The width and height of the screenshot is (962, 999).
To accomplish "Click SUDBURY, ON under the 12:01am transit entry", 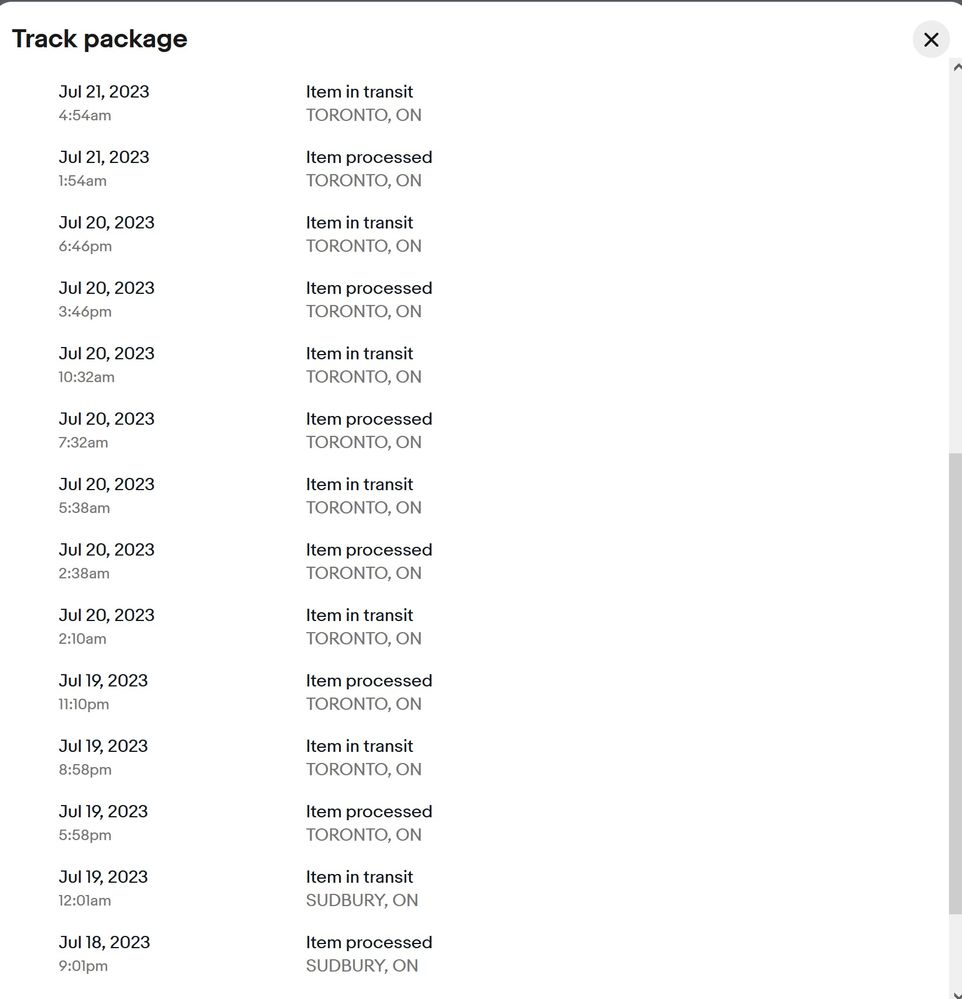I will coord(362,900).
